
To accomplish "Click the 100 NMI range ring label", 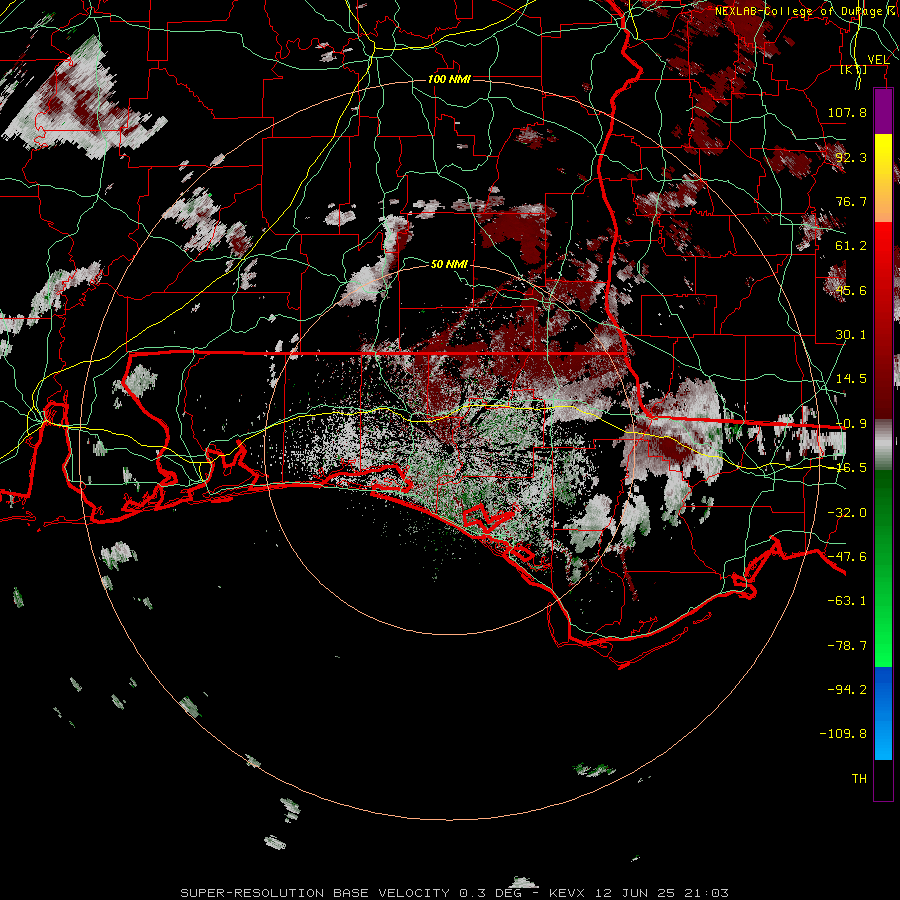I will 449,79.
